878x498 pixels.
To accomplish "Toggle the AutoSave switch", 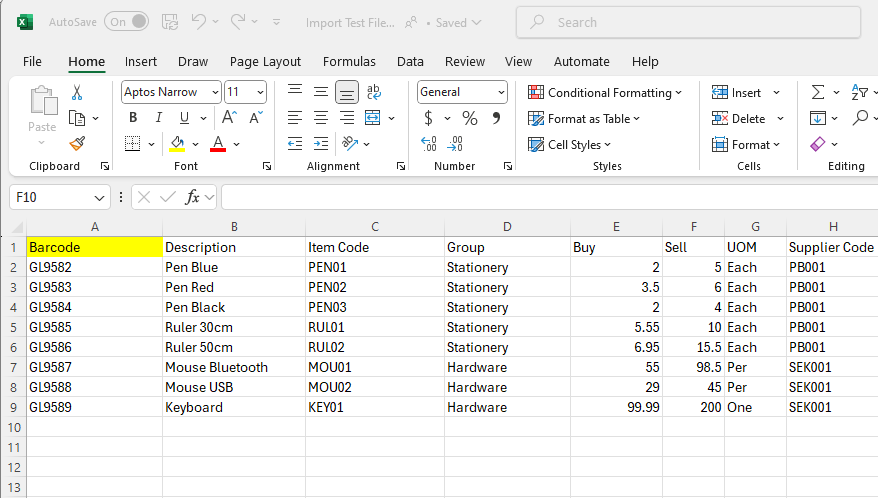I will coord(126,22).
